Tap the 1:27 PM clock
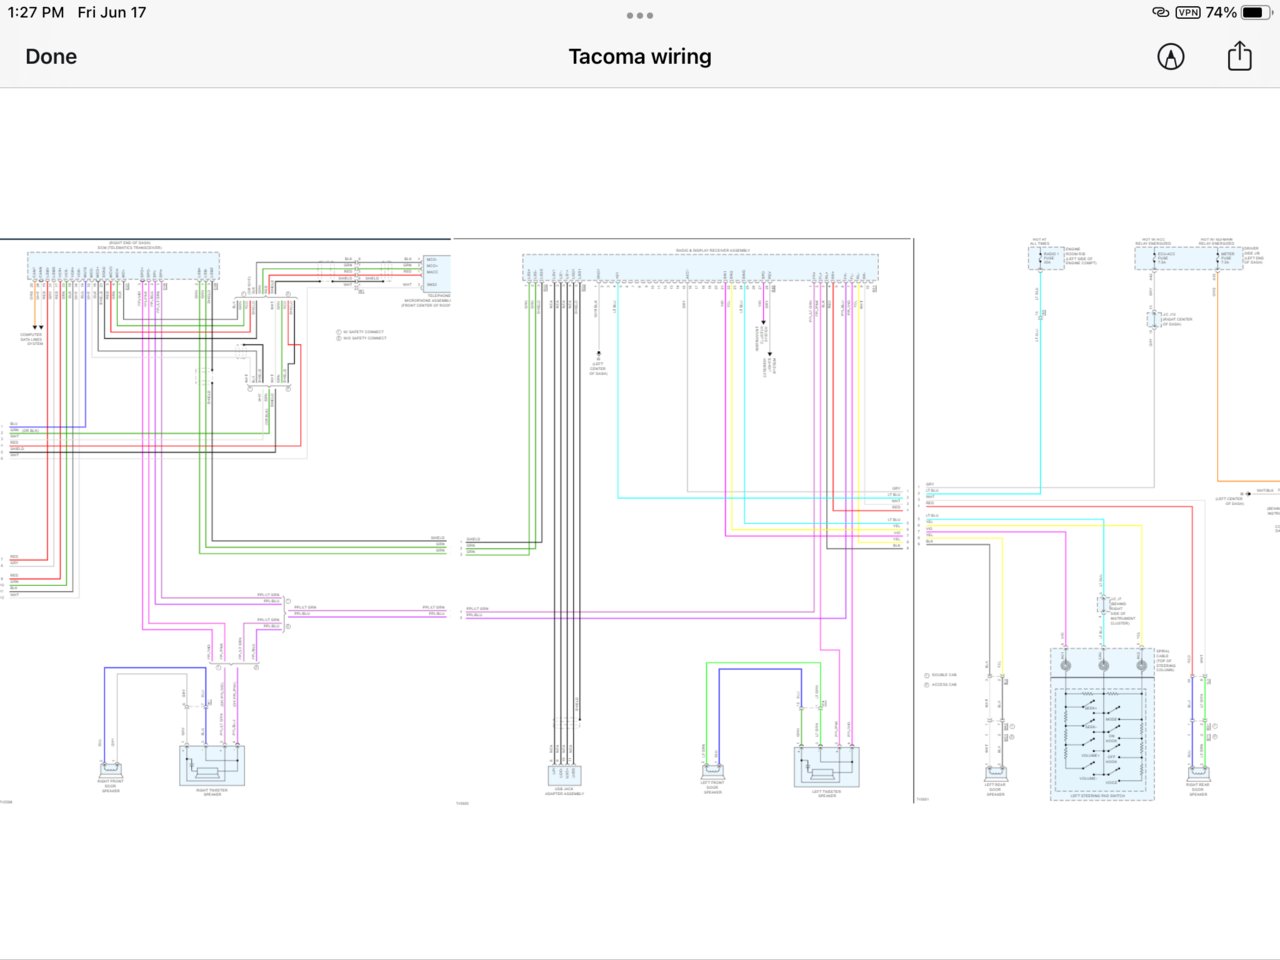Viewport: 1280px width, 960px height. click(x=36, y=12)
